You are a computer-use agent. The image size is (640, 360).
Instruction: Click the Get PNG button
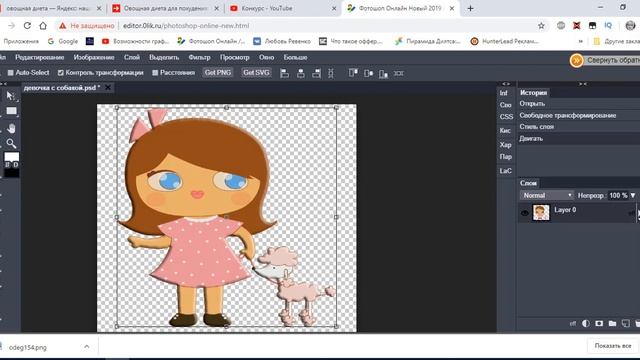(218, 73)
